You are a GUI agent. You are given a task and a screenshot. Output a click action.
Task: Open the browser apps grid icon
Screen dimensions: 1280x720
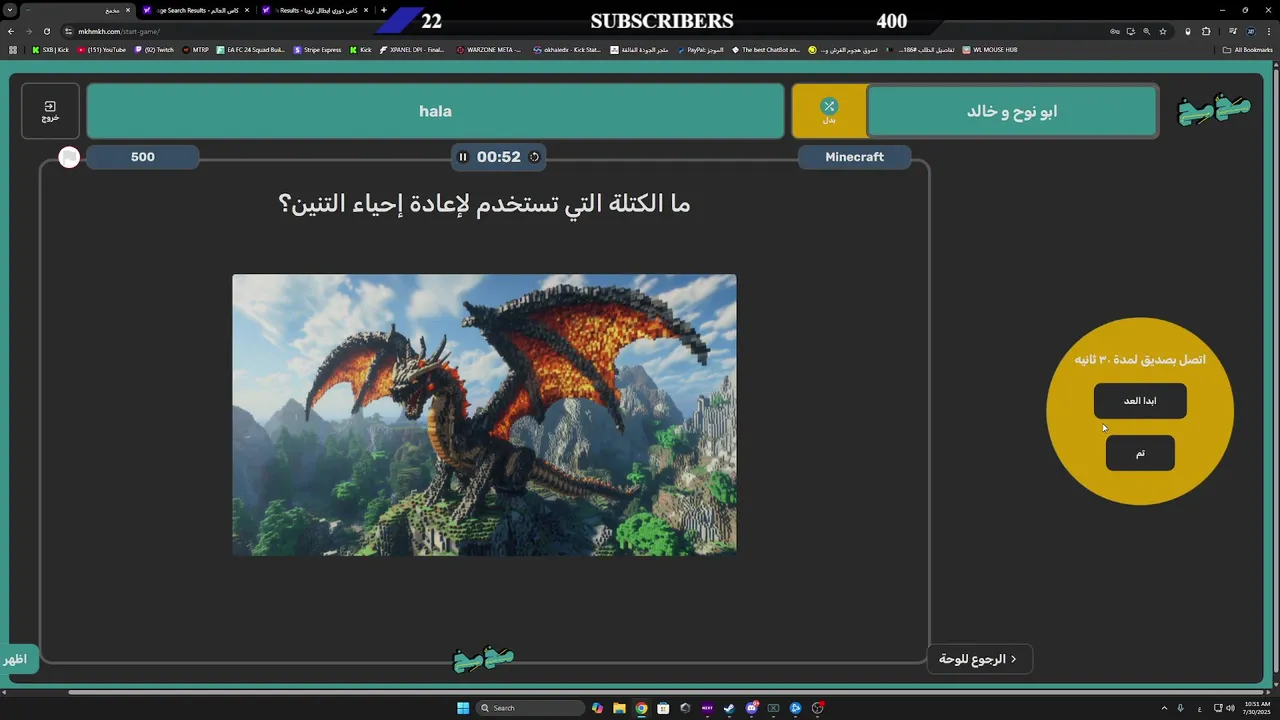click(x=13, y=50)
